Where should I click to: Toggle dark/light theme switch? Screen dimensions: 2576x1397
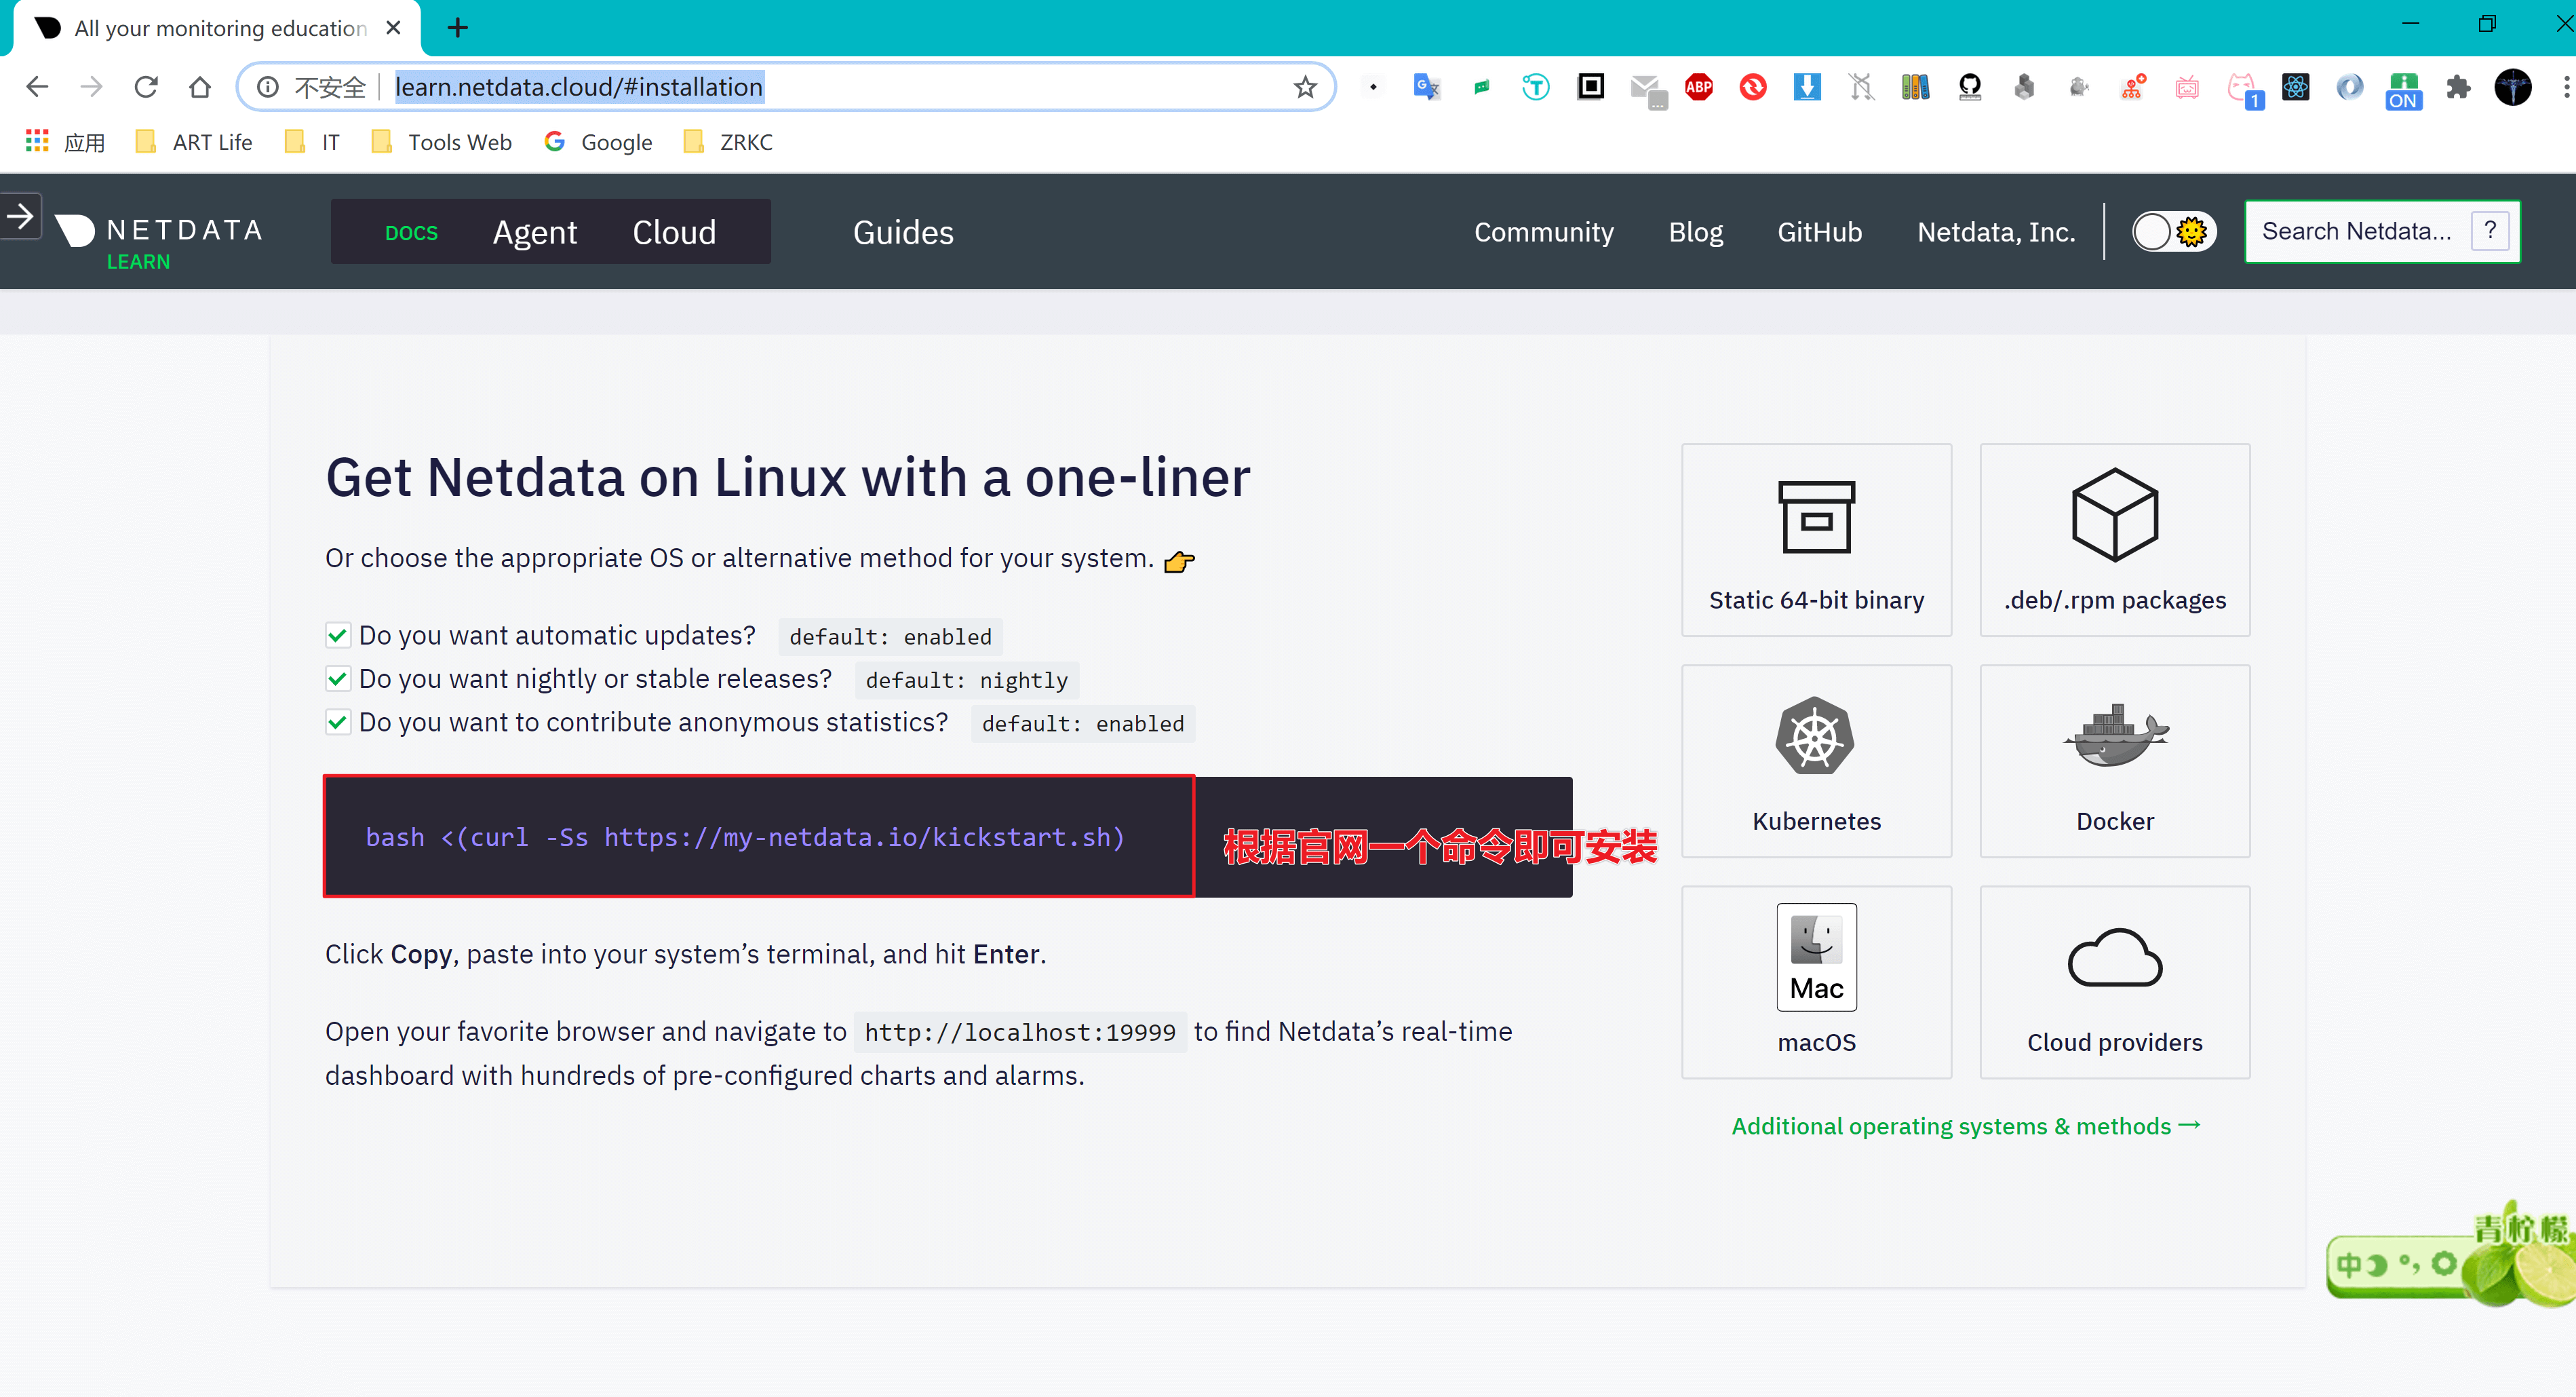click(2173, 232)
